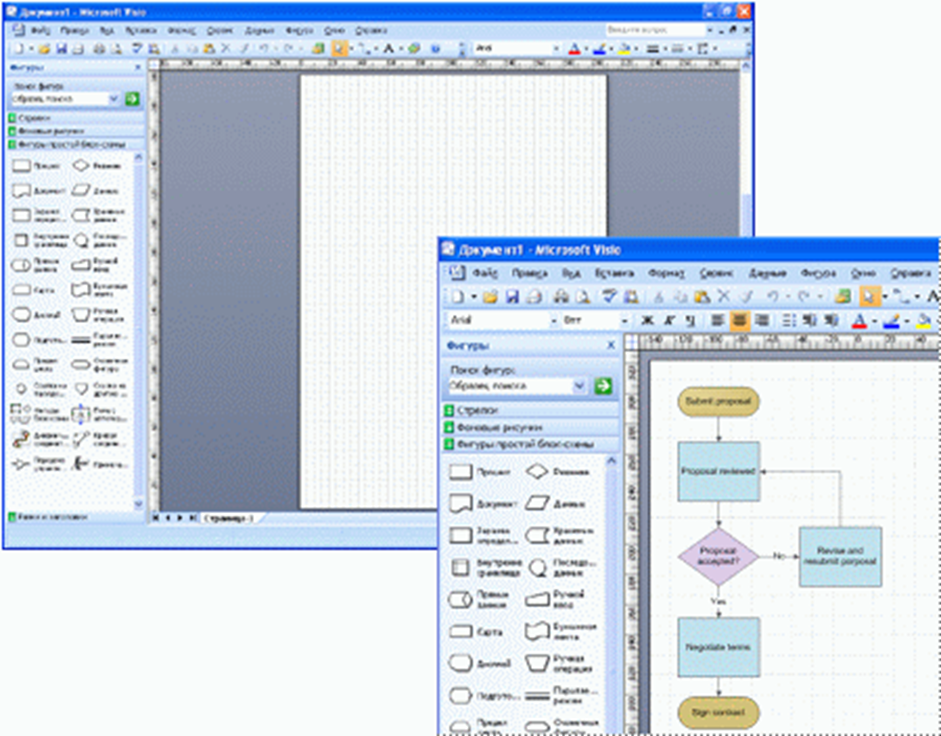
Task: Pick the Решение diamond shape in enlarged stencil
Action: 537,472
